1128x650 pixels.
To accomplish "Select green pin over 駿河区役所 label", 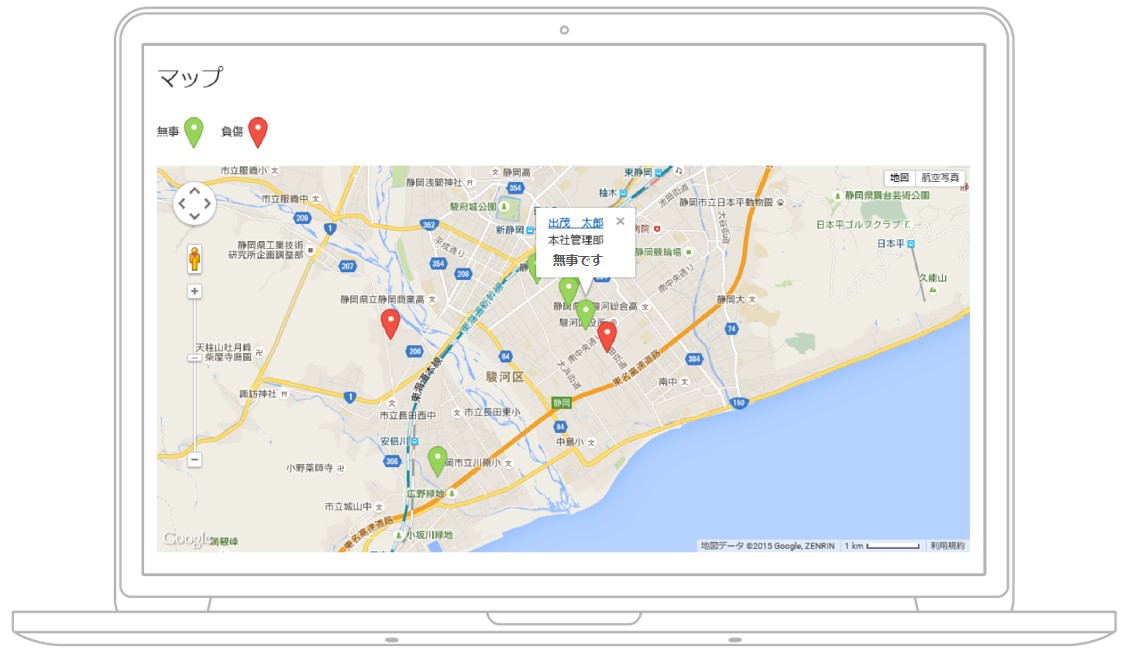I will pyautogui.click(x=586, y=315).
